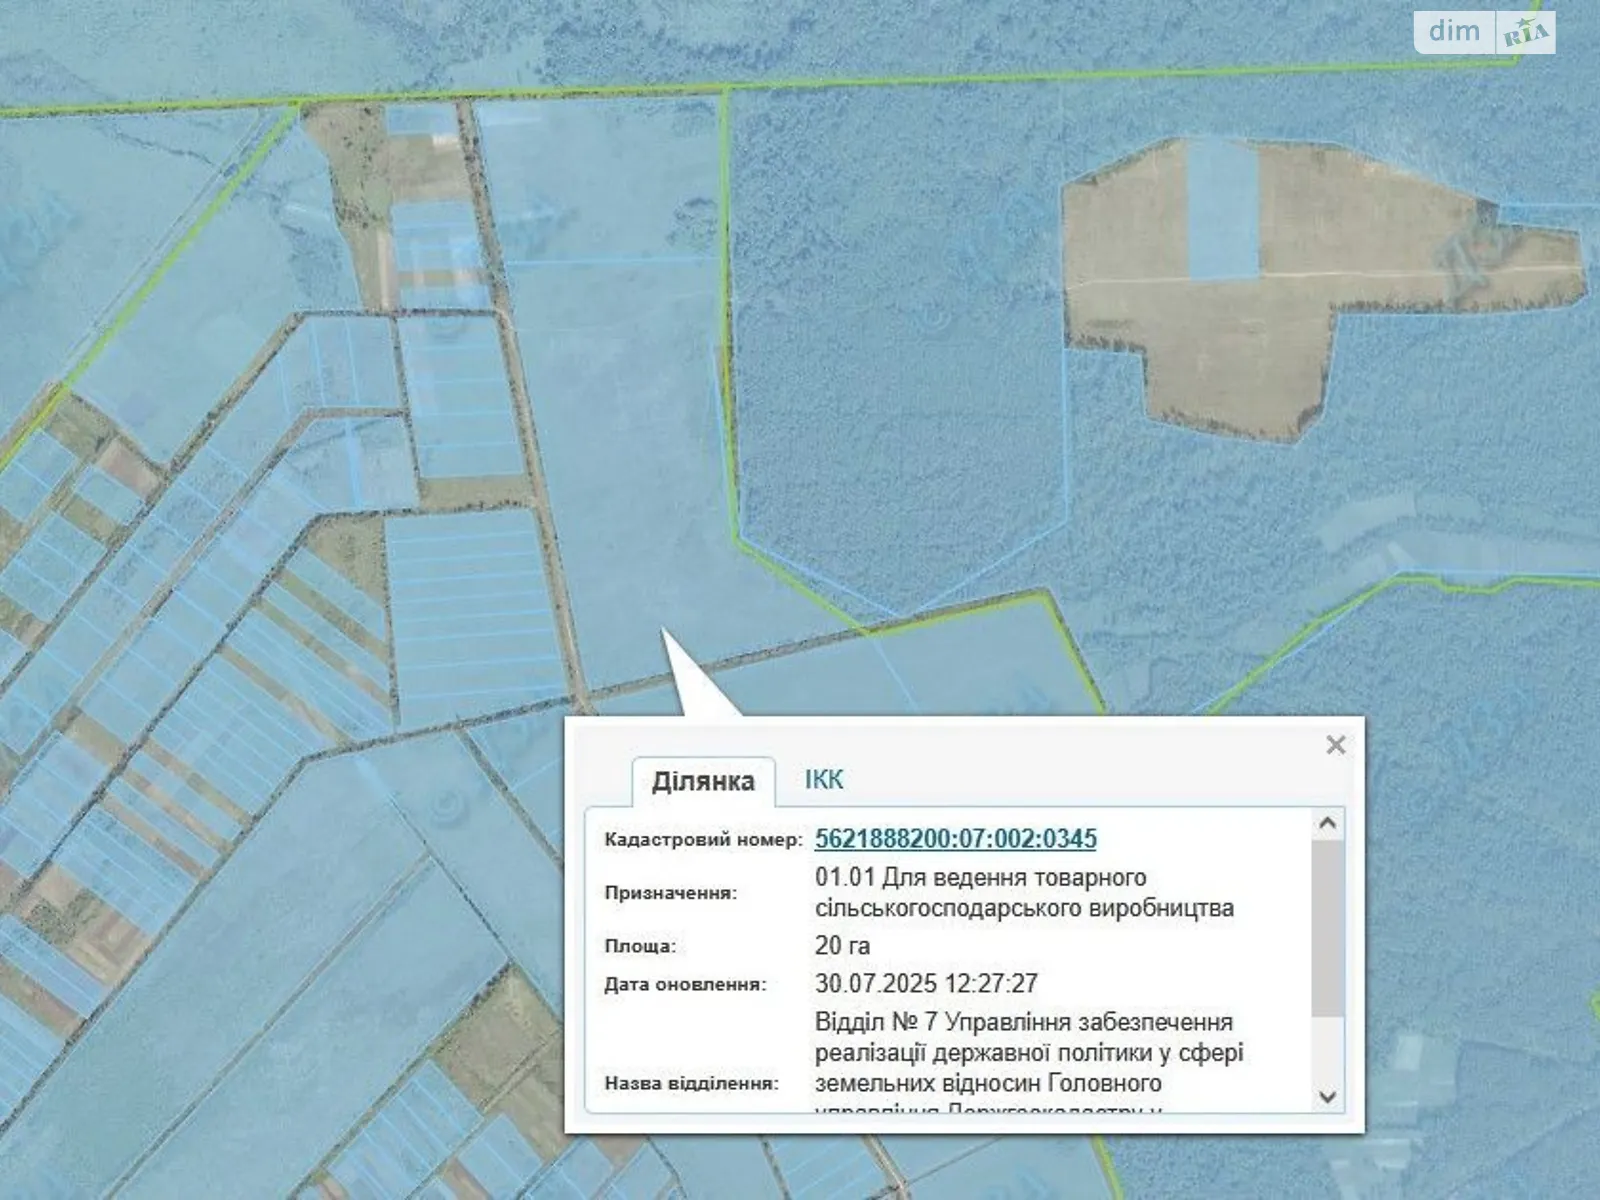Click the update date 30.07.2025 12:27:27
Image resolution: width=1600 pixels, height=1200 pixels.
926,983
